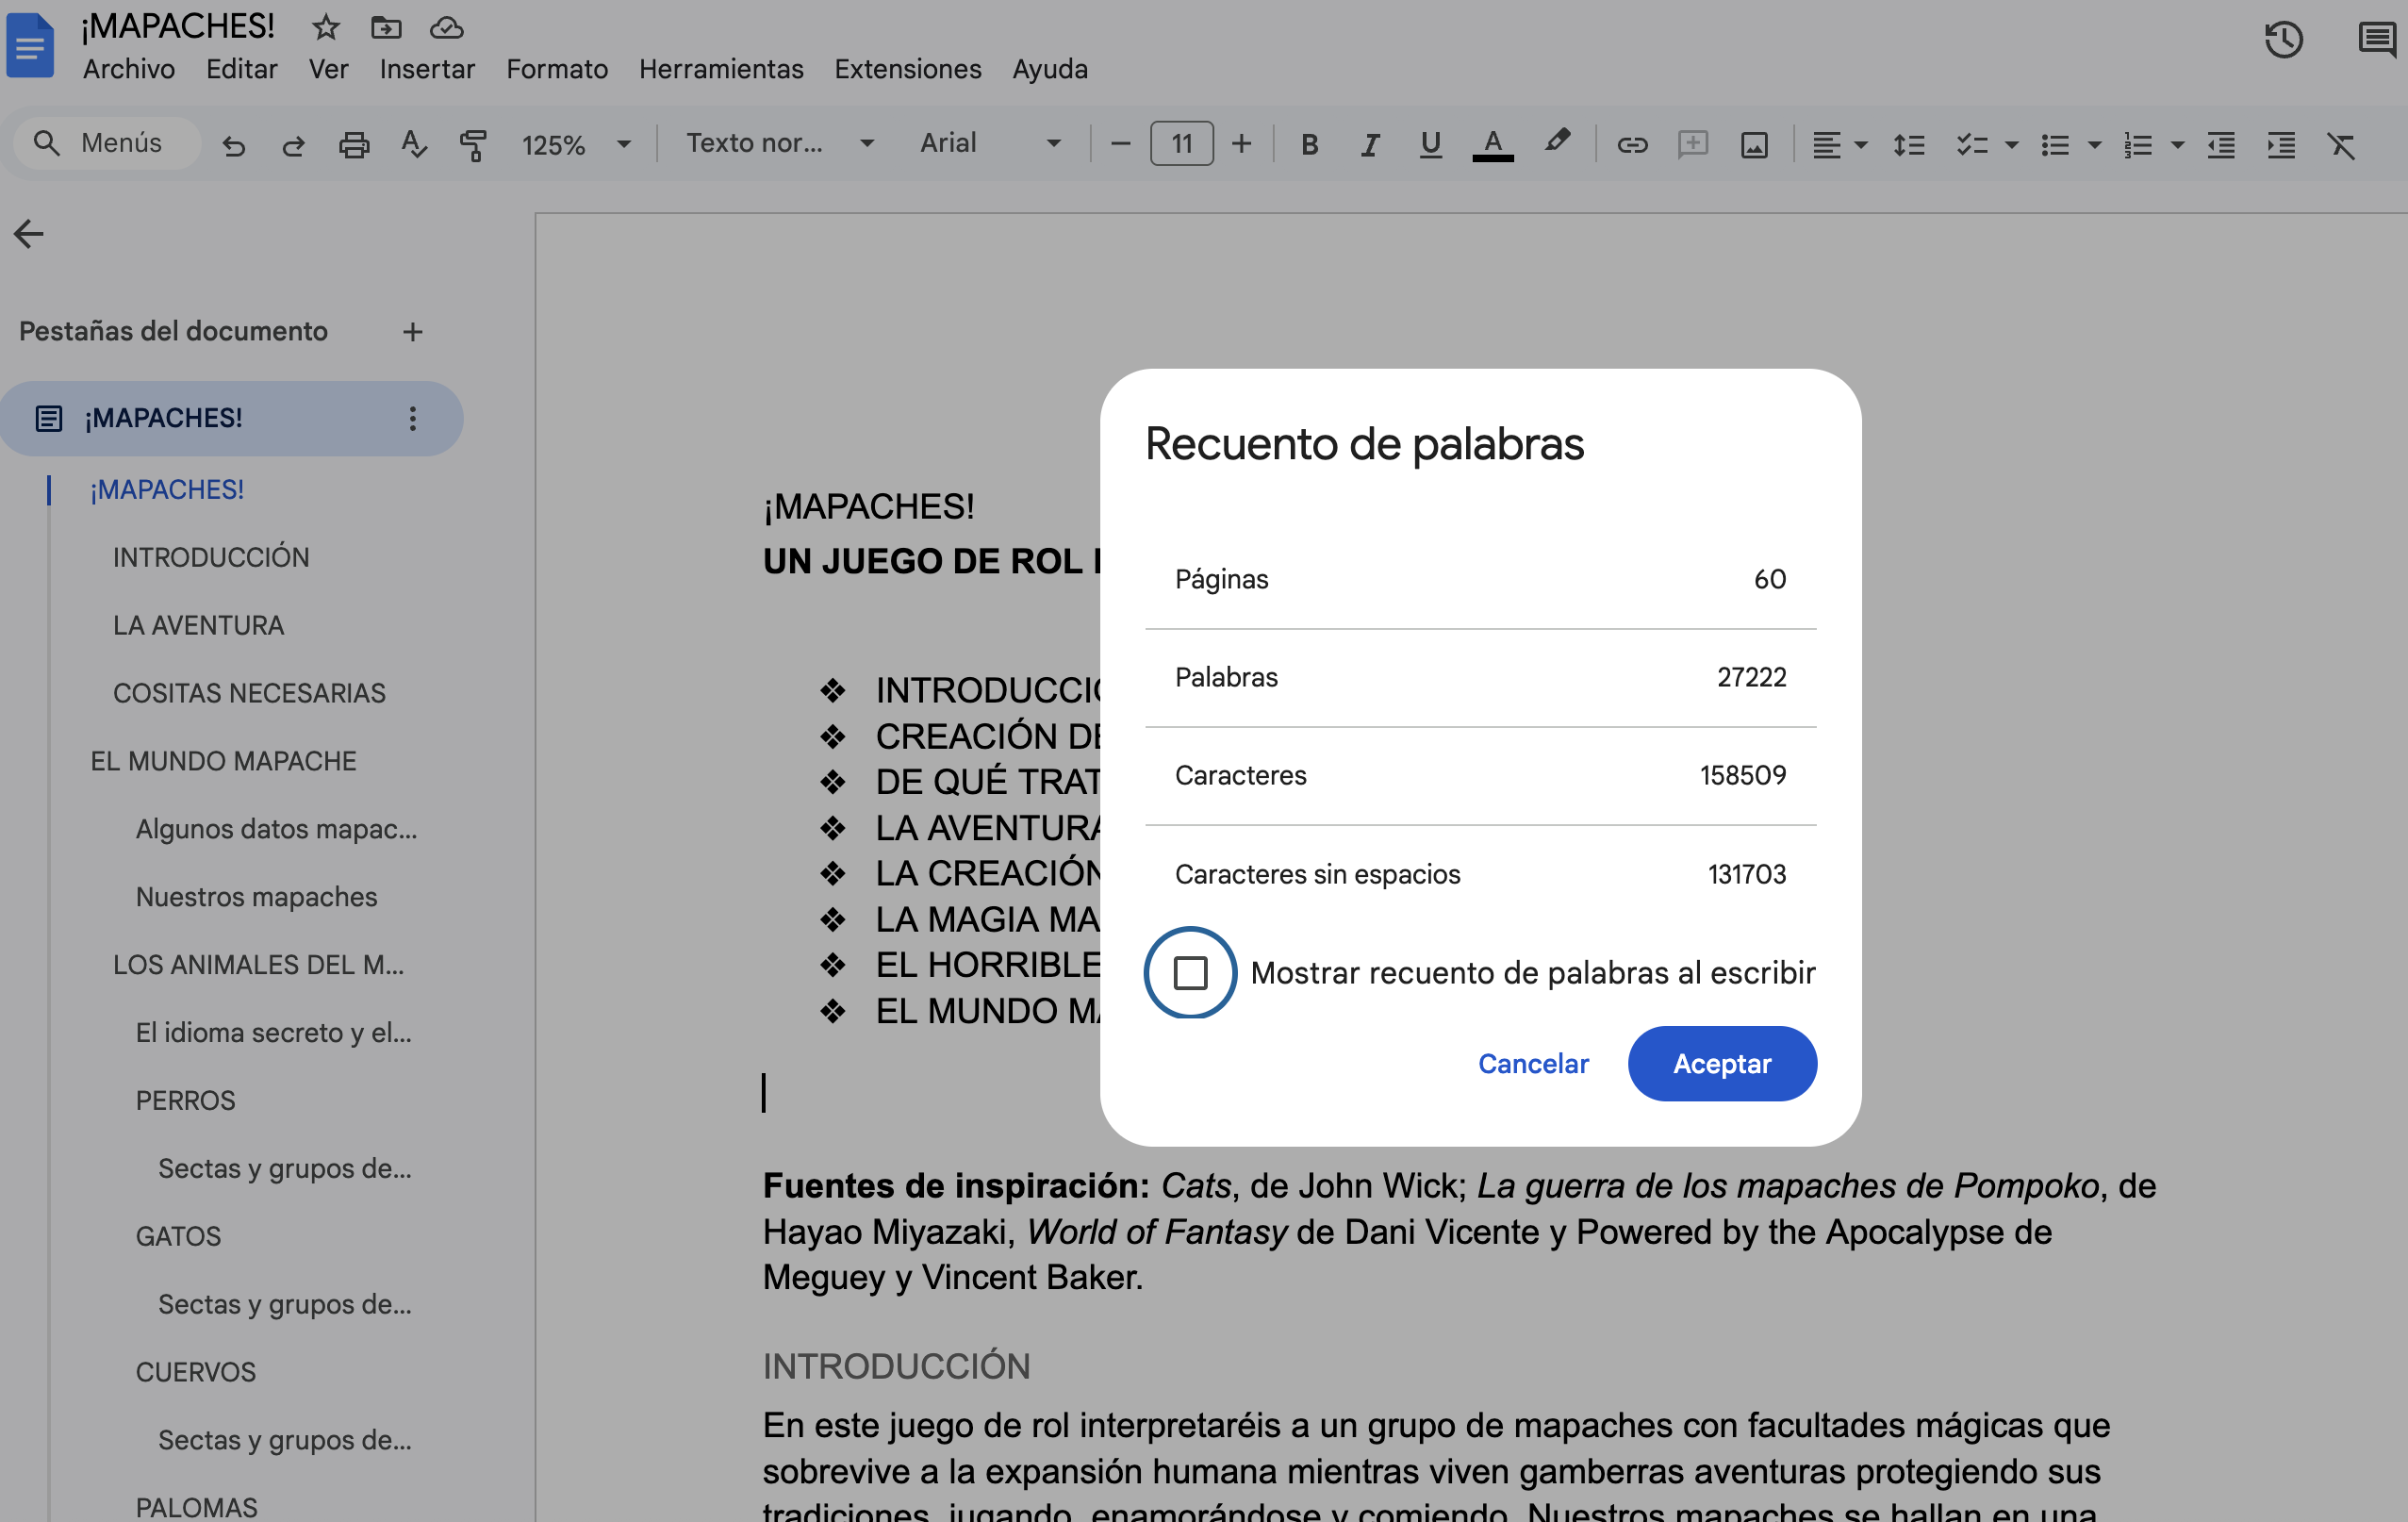The width and height of the screenshot is (2408, 1522).
Task: Click the line spacing icon
Action: point(1908,145)
